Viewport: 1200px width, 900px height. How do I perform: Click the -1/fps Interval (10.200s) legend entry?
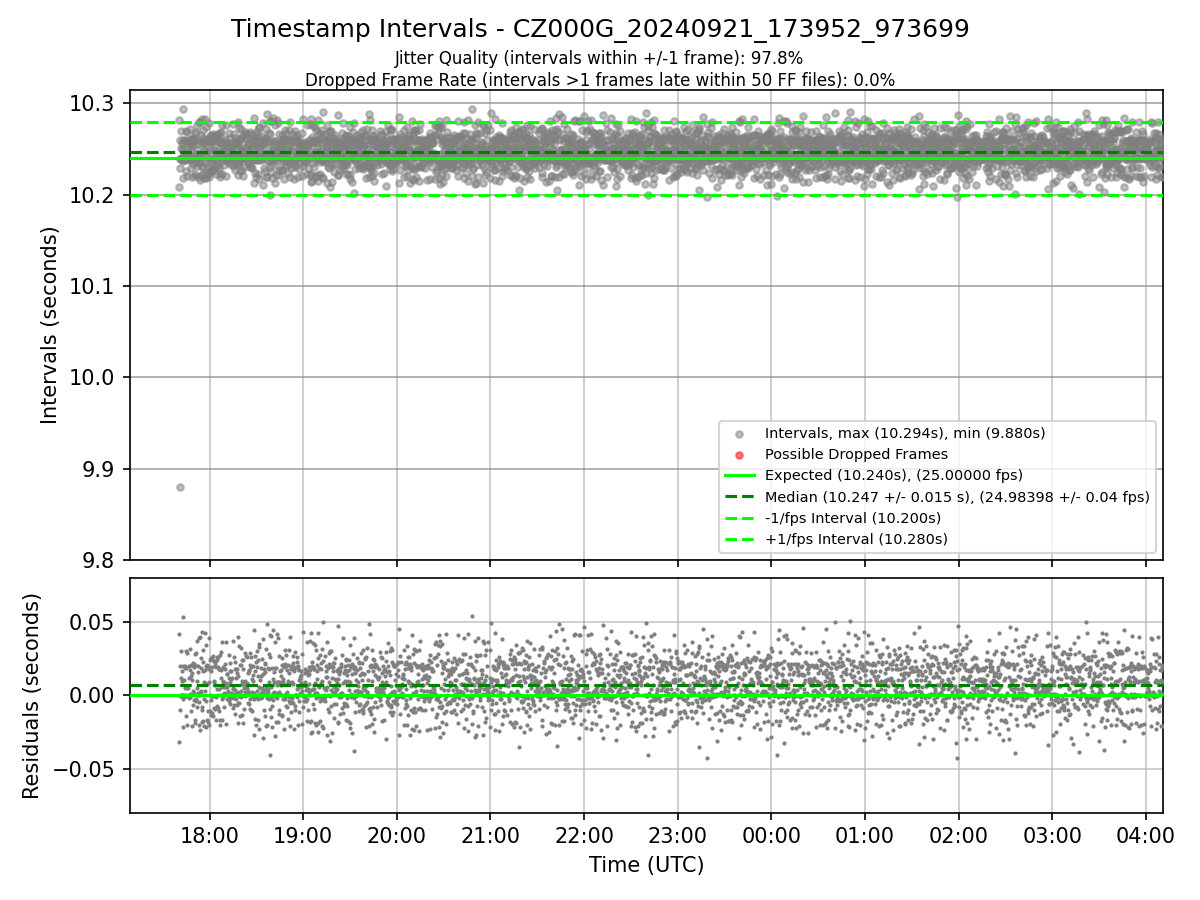853,517
